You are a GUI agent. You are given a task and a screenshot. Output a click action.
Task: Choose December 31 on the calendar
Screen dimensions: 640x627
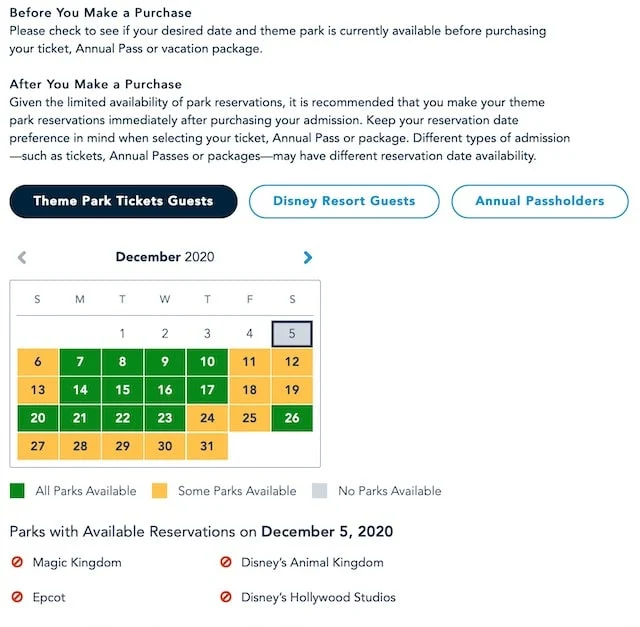click(207, 446)
